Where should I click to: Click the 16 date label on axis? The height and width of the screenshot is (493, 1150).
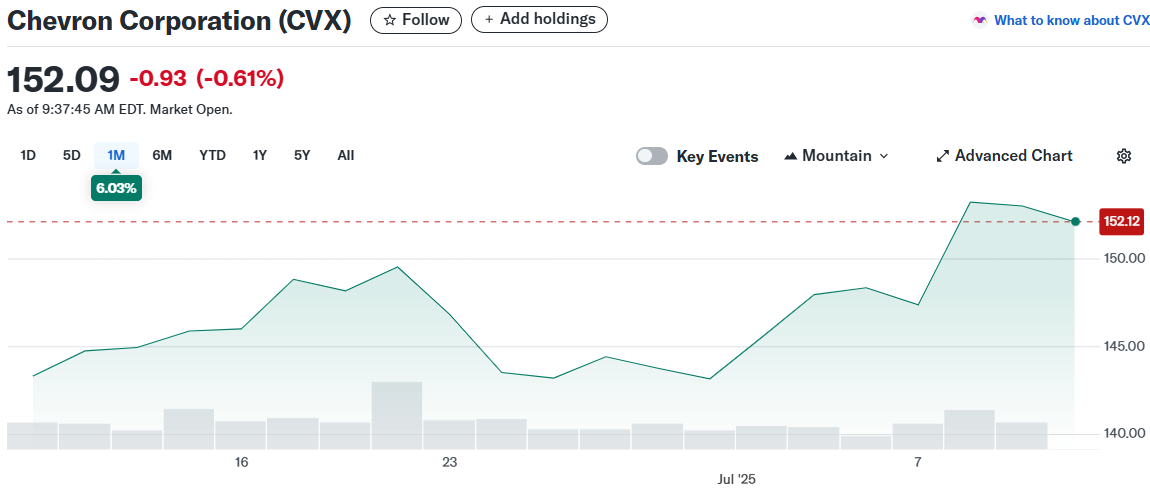241,463
